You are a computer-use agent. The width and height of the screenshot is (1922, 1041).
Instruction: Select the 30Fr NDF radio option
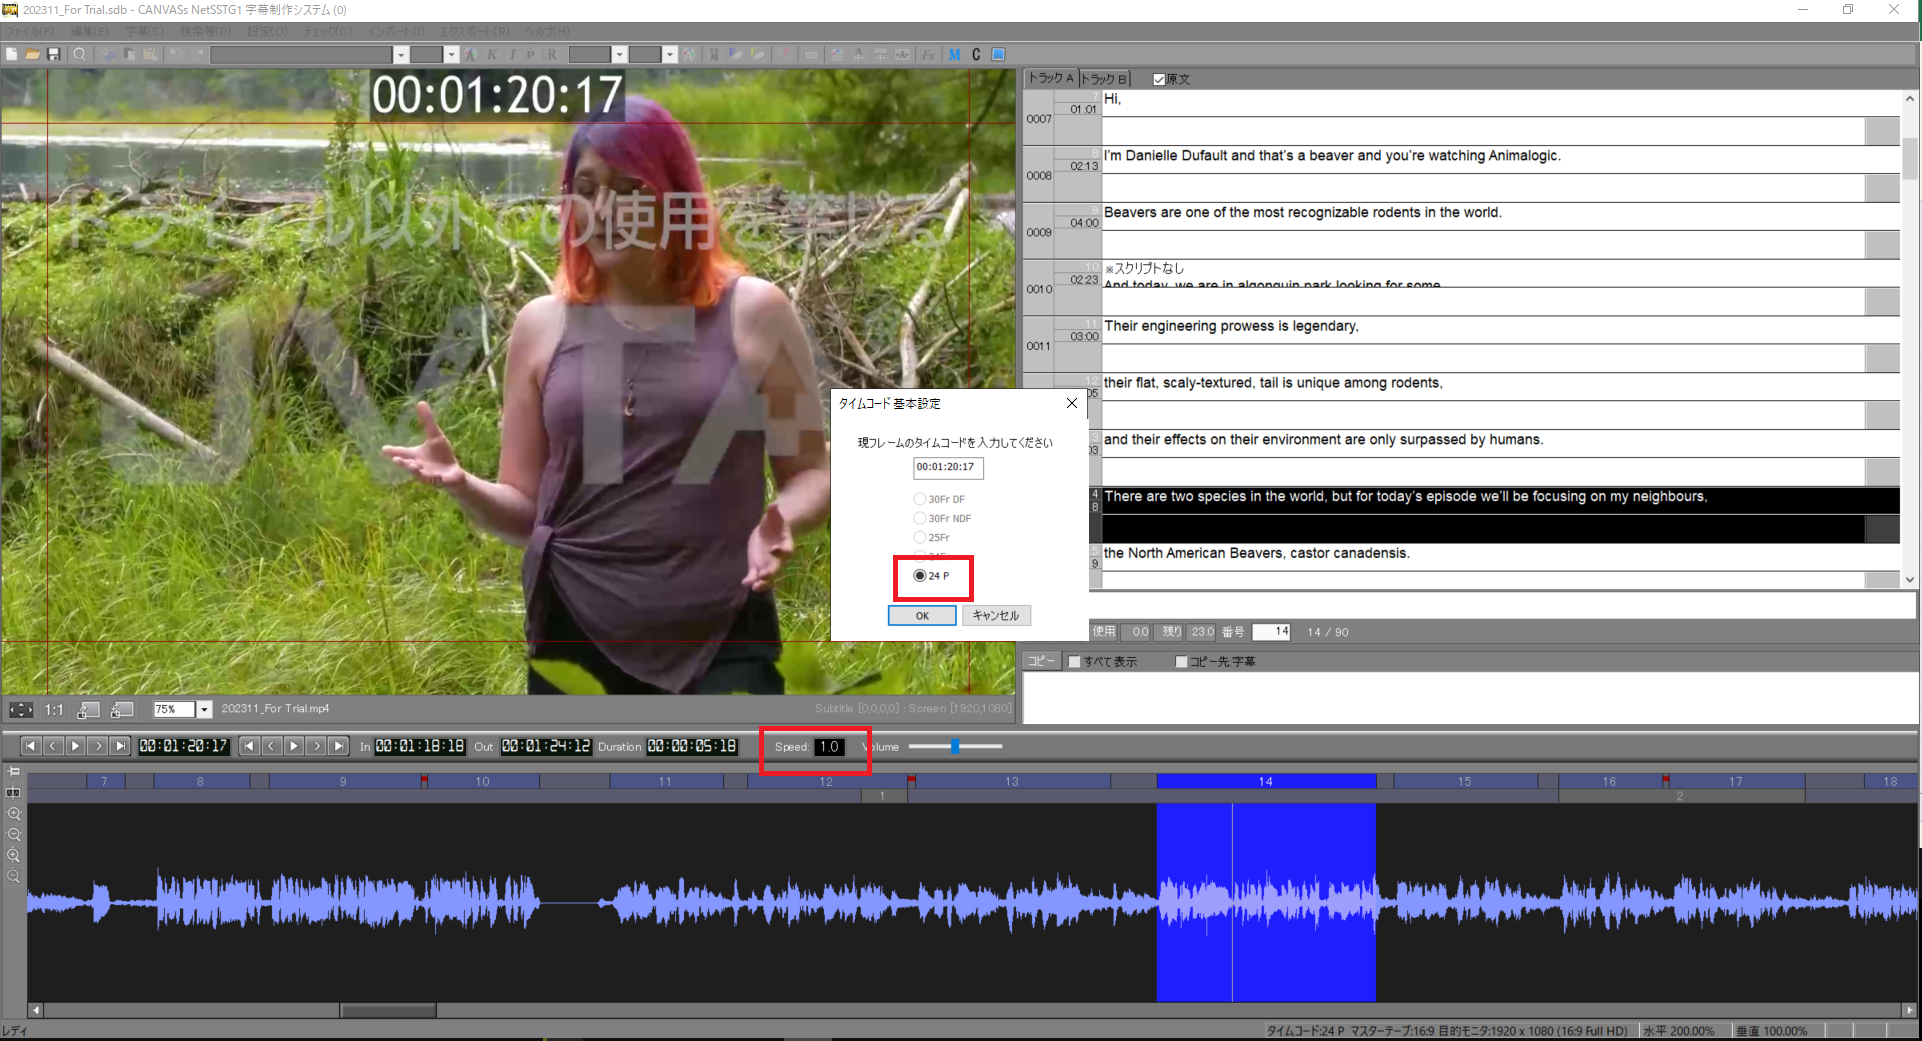point(943,518)
